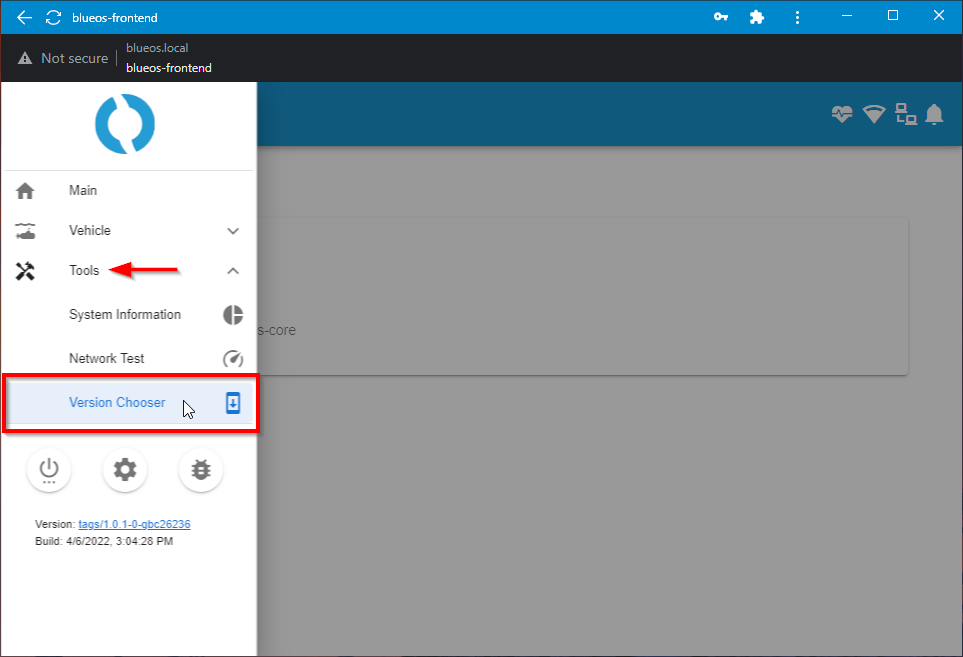Select Main from the sidebar

82,190
